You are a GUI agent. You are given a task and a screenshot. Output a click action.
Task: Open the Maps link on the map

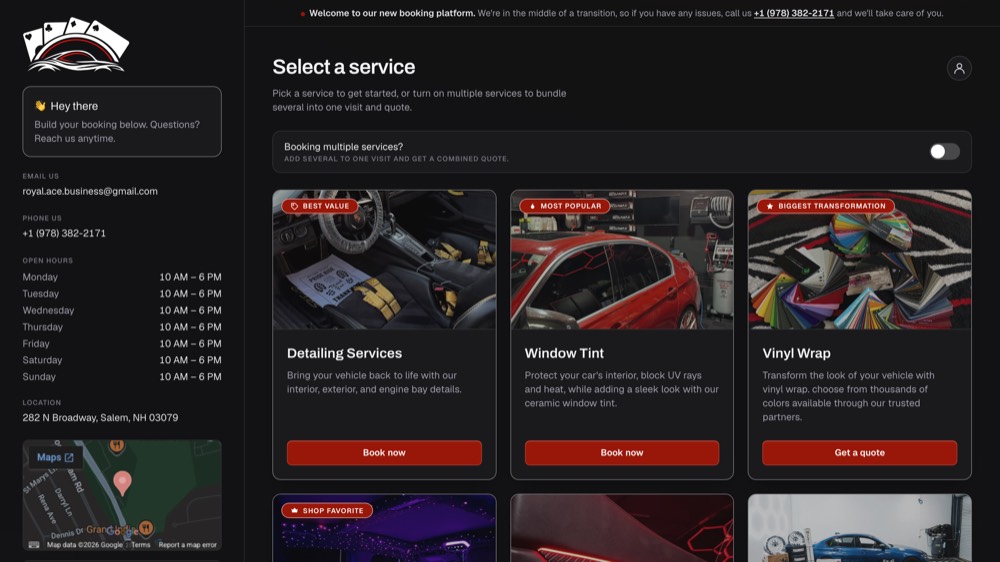click(x=55, y=457)
